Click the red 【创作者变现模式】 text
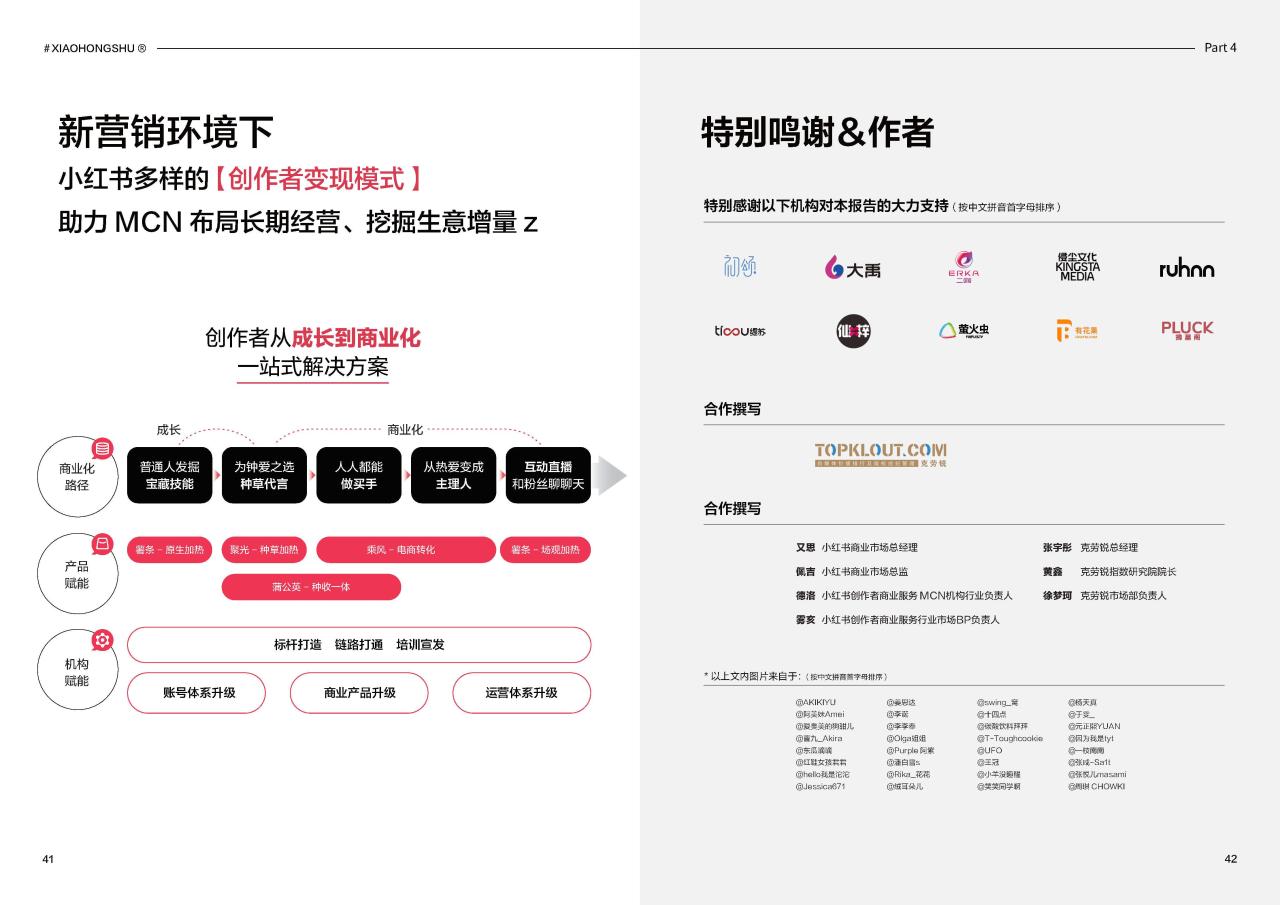 click(318, 179)
